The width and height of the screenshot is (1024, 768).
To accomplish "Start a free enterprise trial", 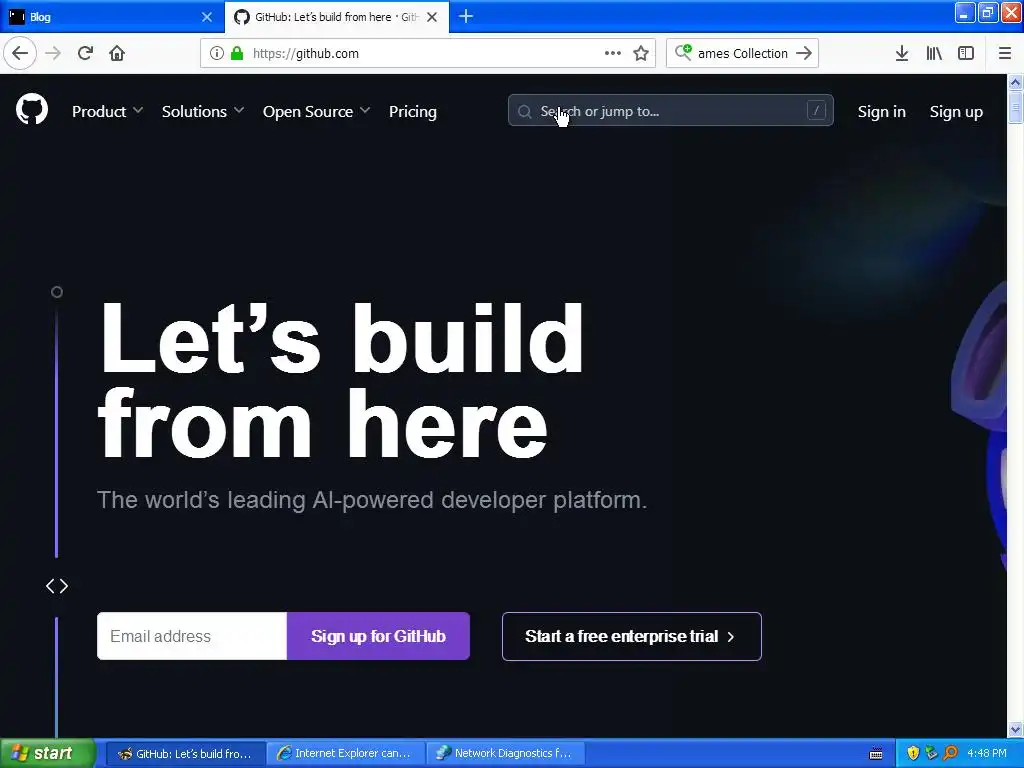I will click(x=632, y=636).
